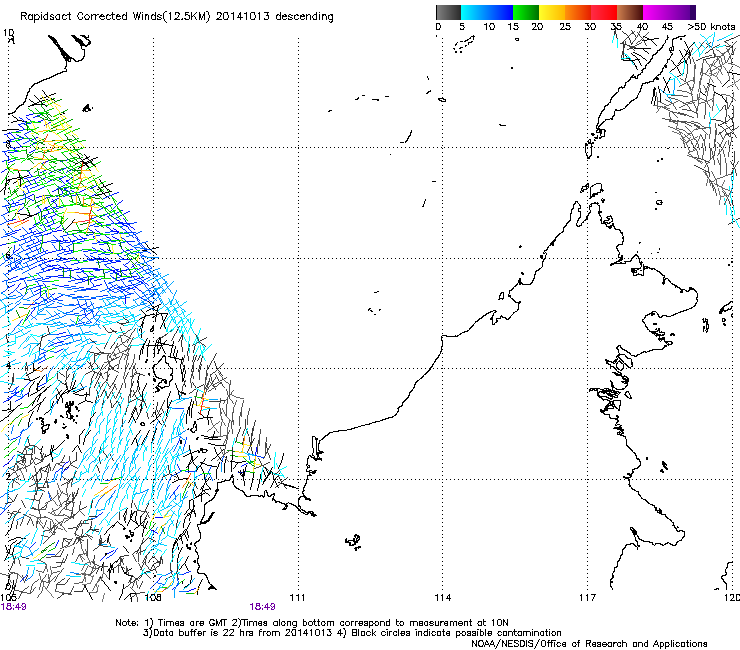
Task: Click the red 30-35 knots legend segment
Action: pos(604,12)
